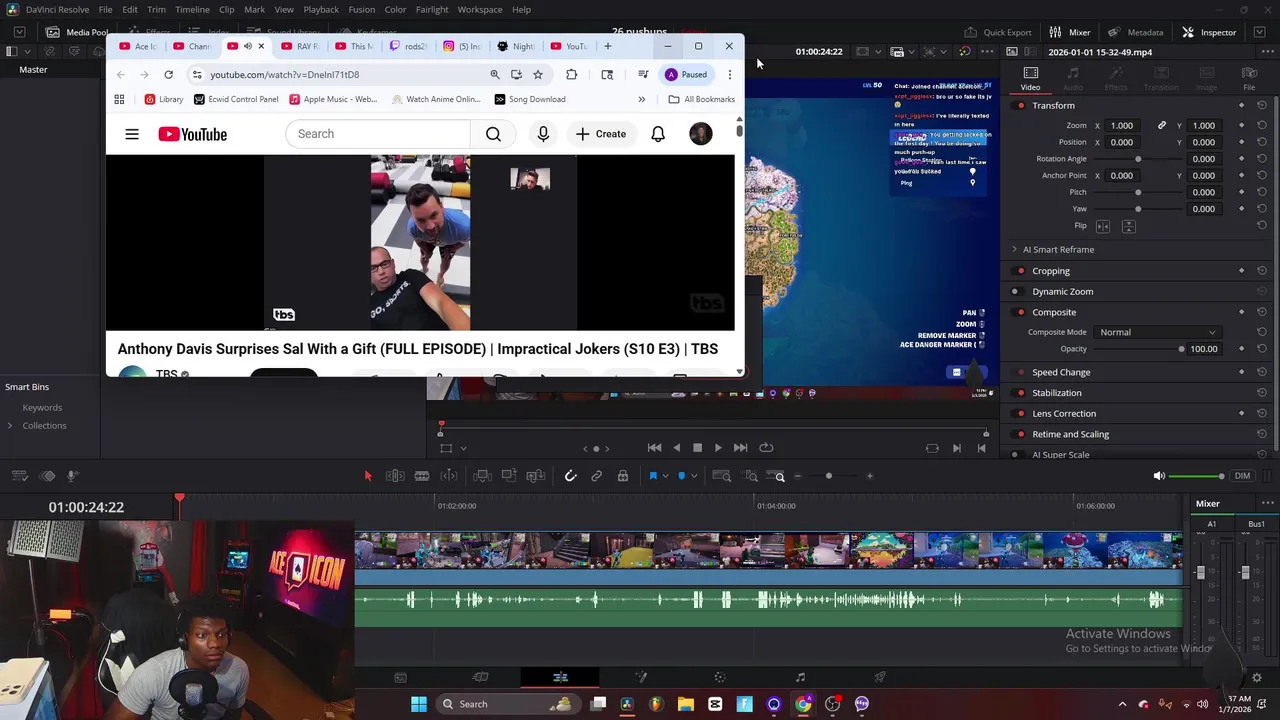Click the taskbar Search box
The height and width of the screenshot is (720, 1280).
(x=509, y=704)
